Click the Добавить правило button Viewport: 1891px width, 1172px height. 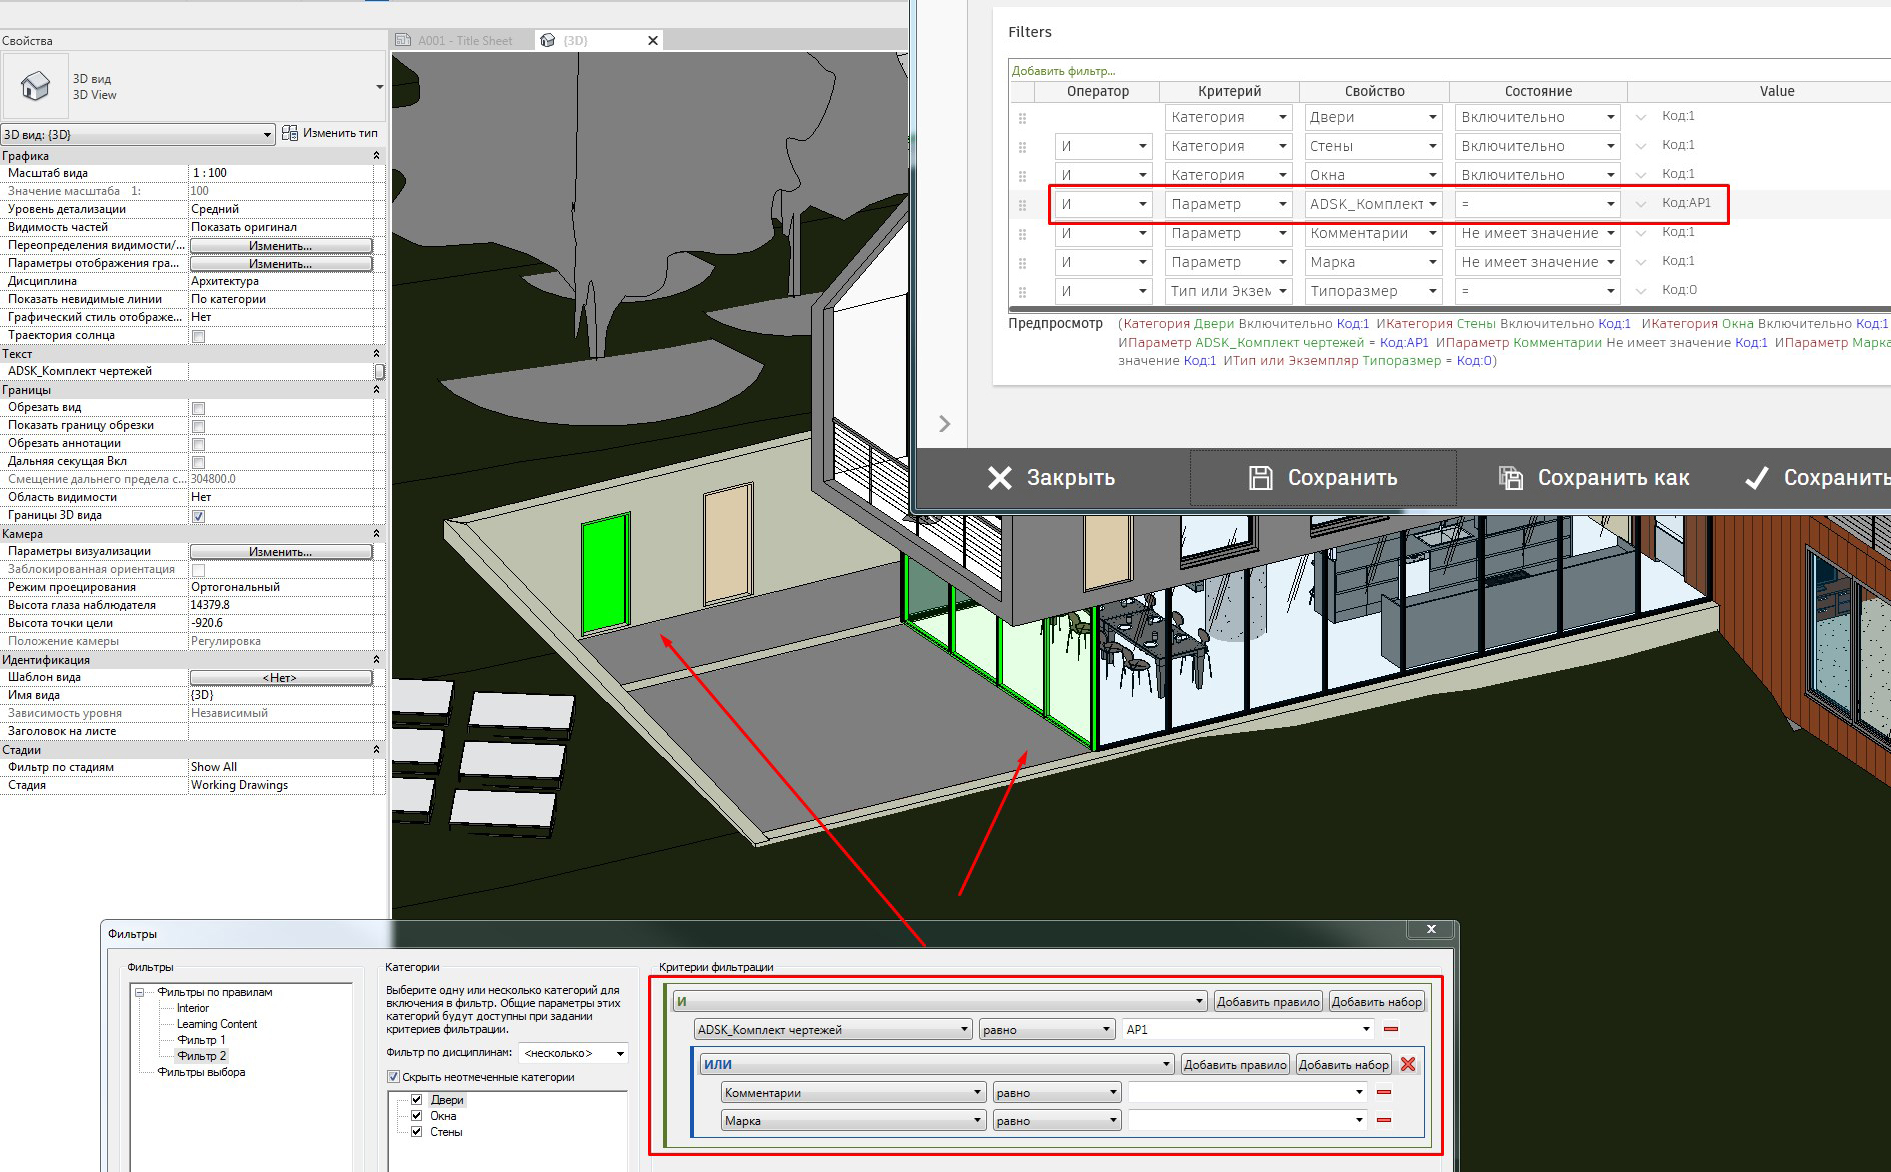click(x=1267, y=1000)
